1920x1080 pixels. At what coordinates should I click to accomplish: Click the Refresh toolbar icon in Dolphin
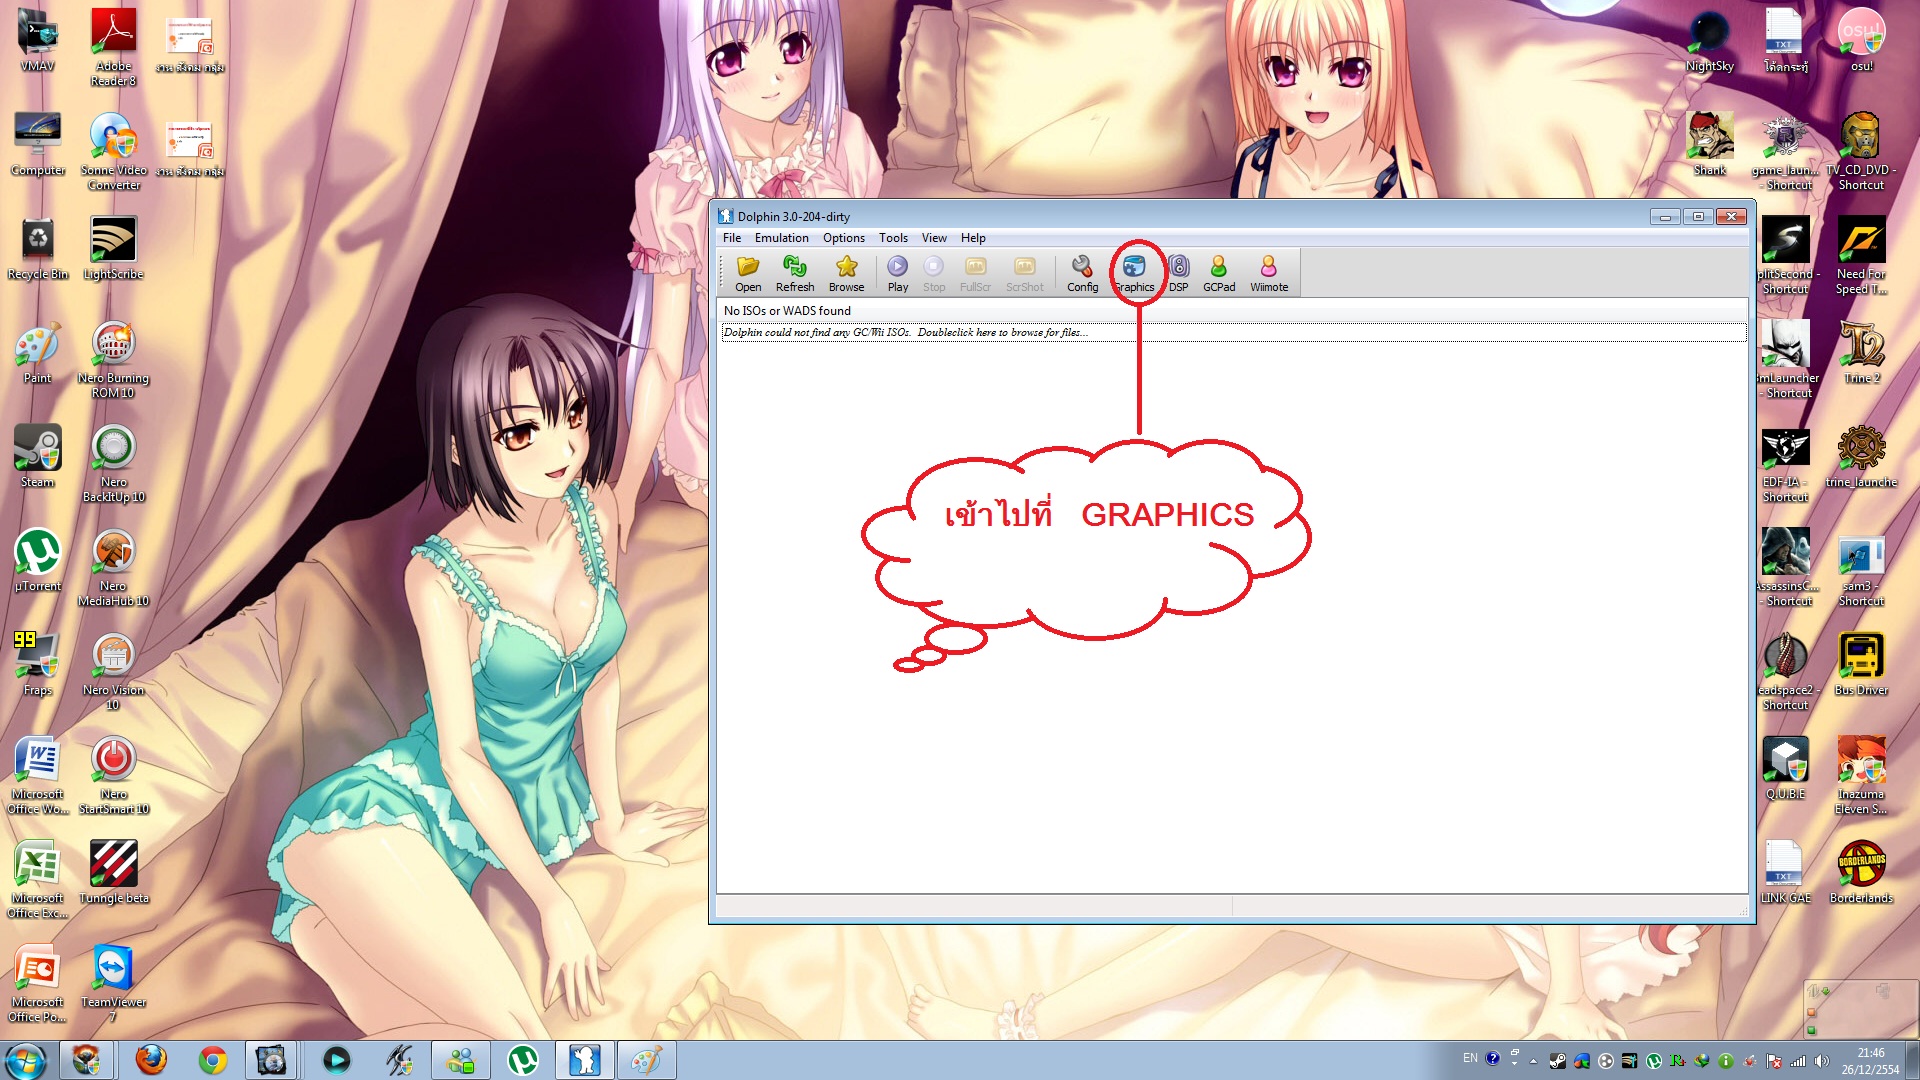point(795,272)
